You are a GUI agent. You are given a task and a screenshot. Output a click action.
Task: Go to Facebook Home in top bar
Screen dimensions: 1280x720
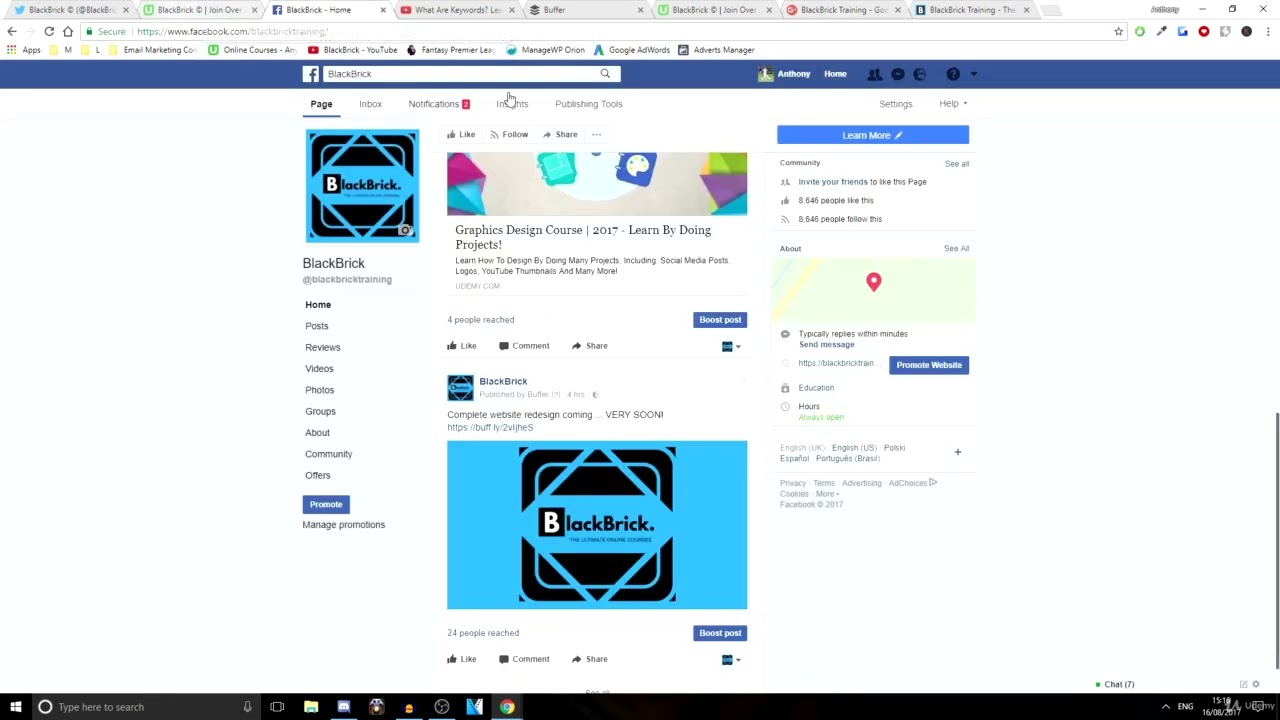pyautogui.click(x=835, y=74)
